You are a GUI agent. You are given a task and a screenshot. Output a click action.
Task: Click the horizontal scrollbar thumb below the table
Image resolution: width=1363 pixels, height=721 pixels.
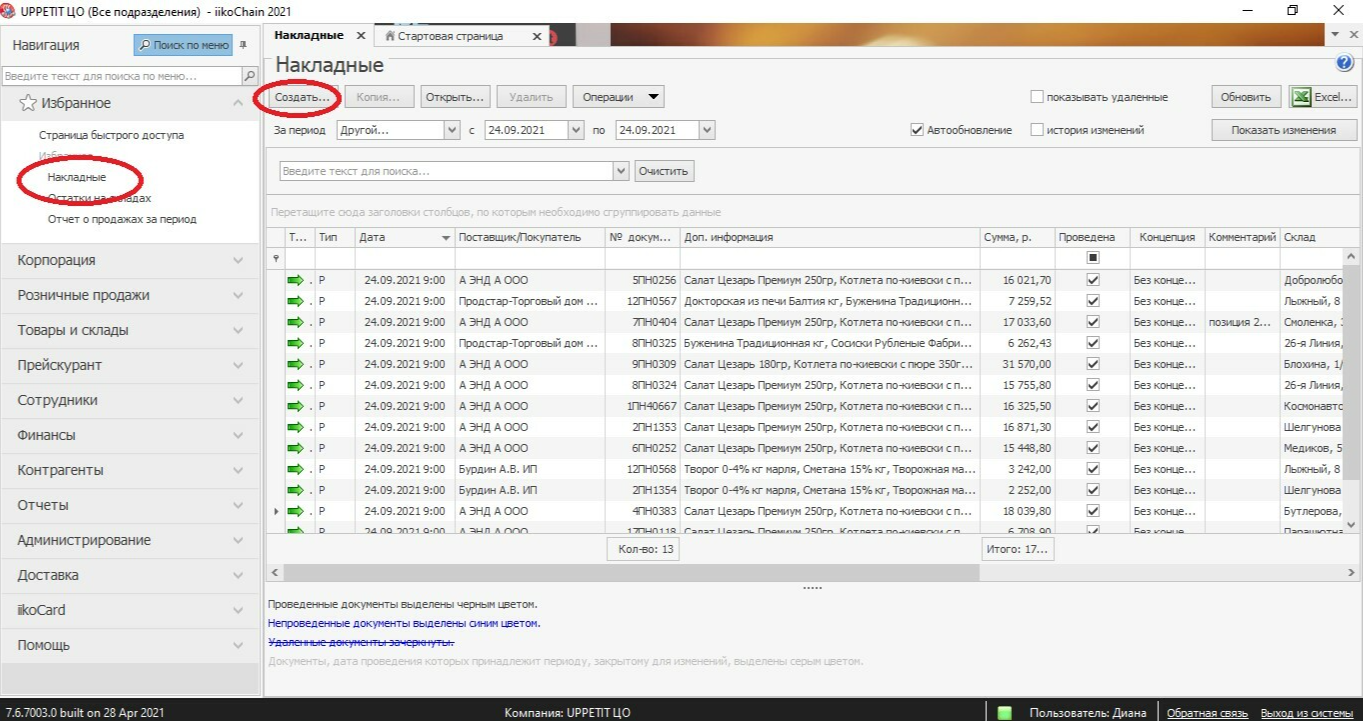tap(631, 573)
